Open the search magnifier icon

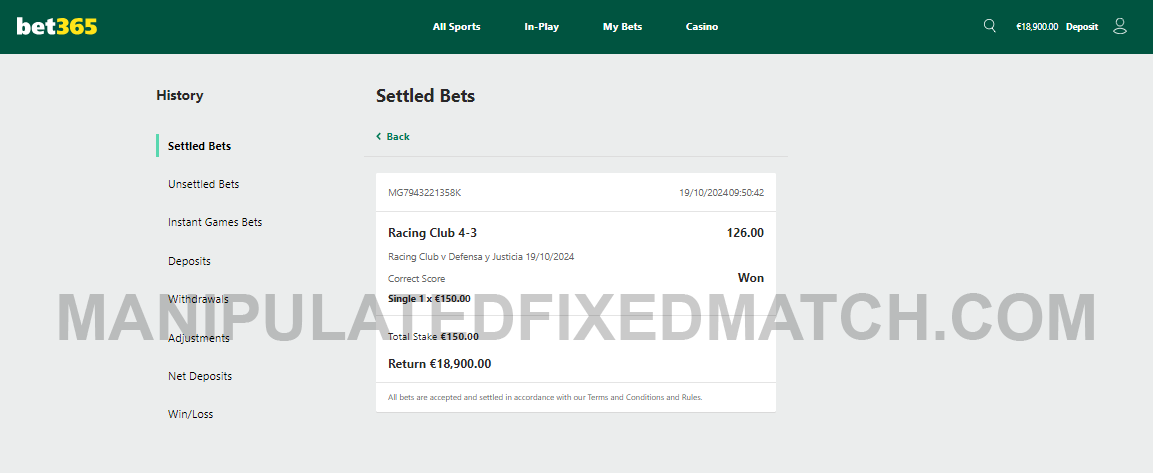pos(990,26)
